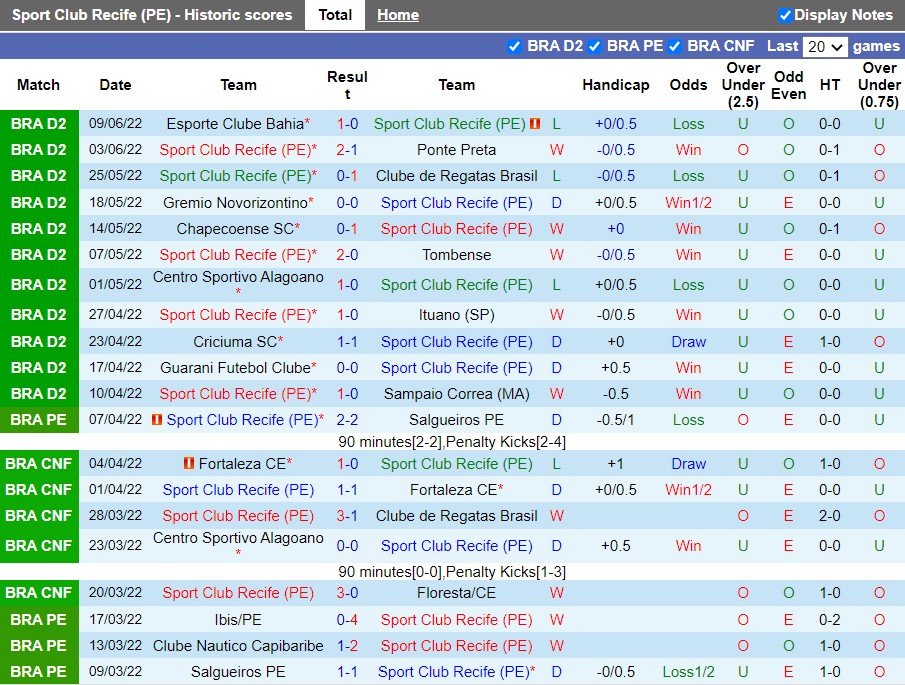The height and width of the screenshot is (685, 905).
Task: Open Esporte Clube Bahia team link
Action: click(234, 124)
